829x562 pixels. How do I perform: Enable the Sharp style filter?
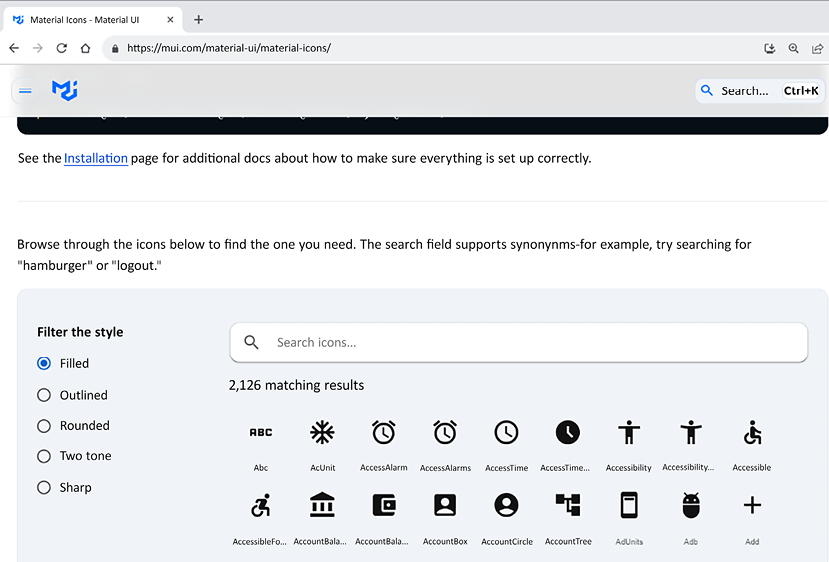pos(44,488)
